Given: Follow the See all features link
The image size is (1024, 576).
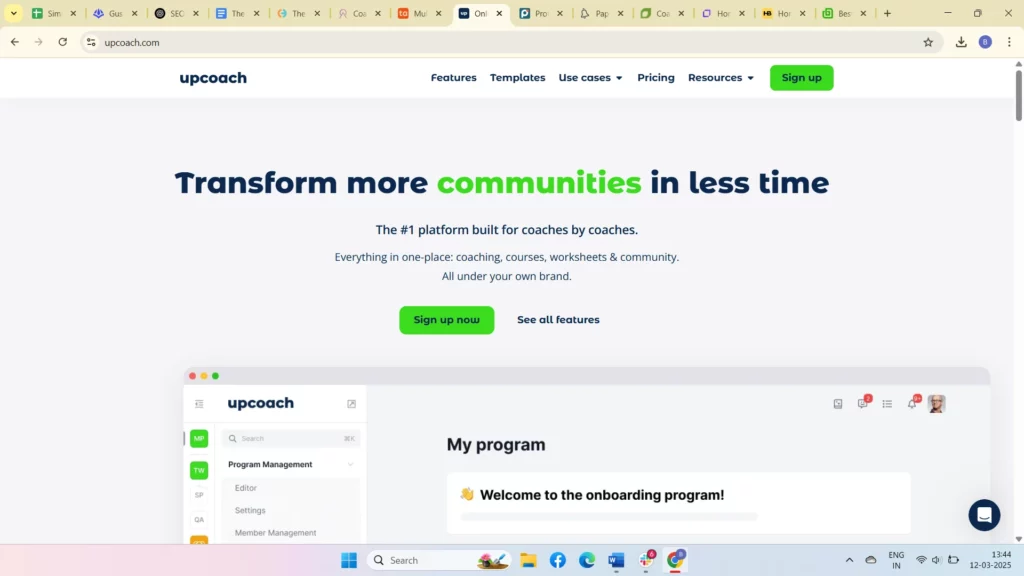Looking at the screenshot, I should point(558,320).
